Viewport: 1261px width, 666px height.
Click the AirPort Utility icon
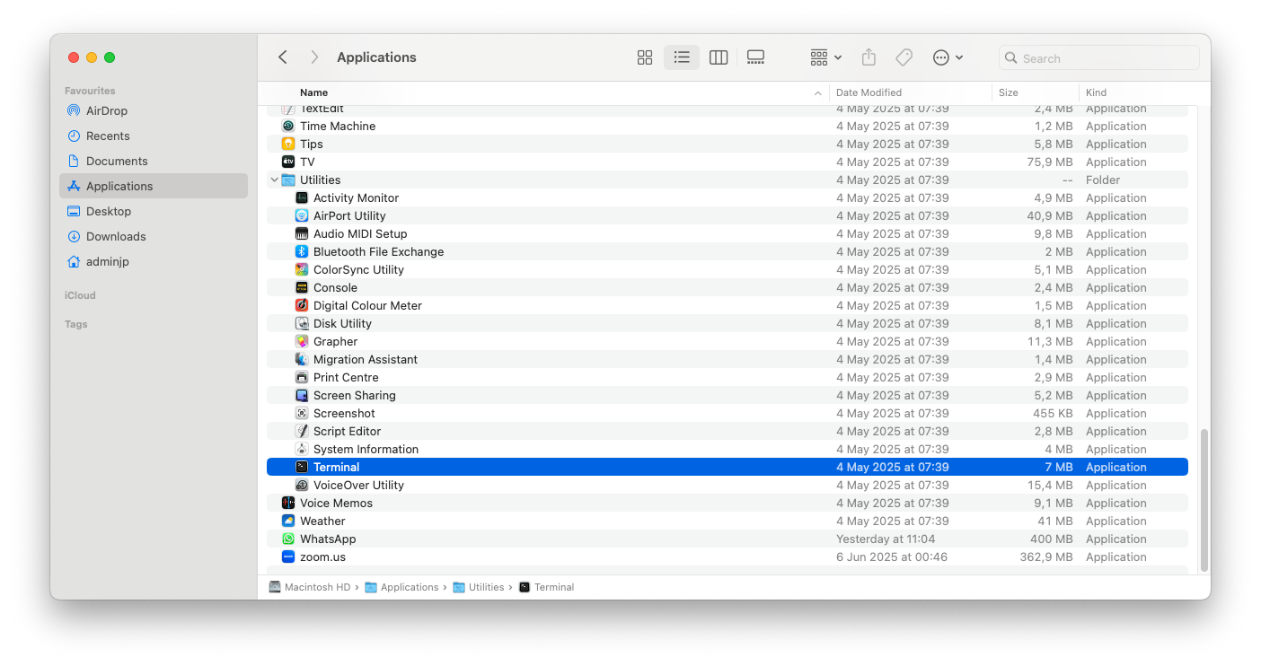point(302,216)
